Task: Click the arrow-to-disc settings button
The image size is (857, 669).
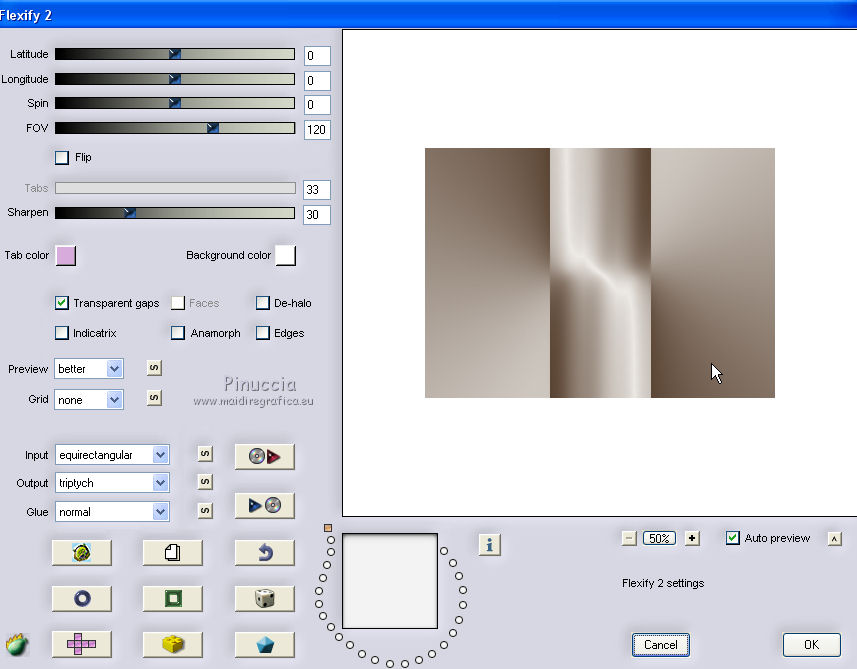Action: pos(265,506)
